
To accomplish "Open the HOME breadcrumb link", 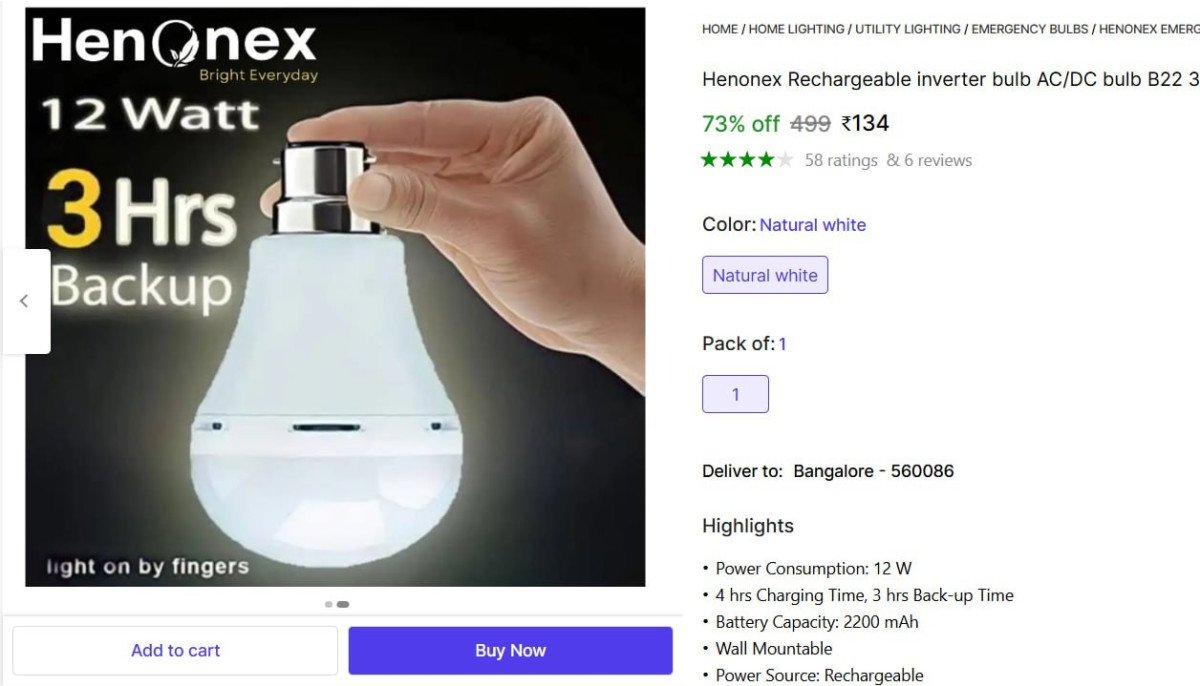I will click(719, 29).
